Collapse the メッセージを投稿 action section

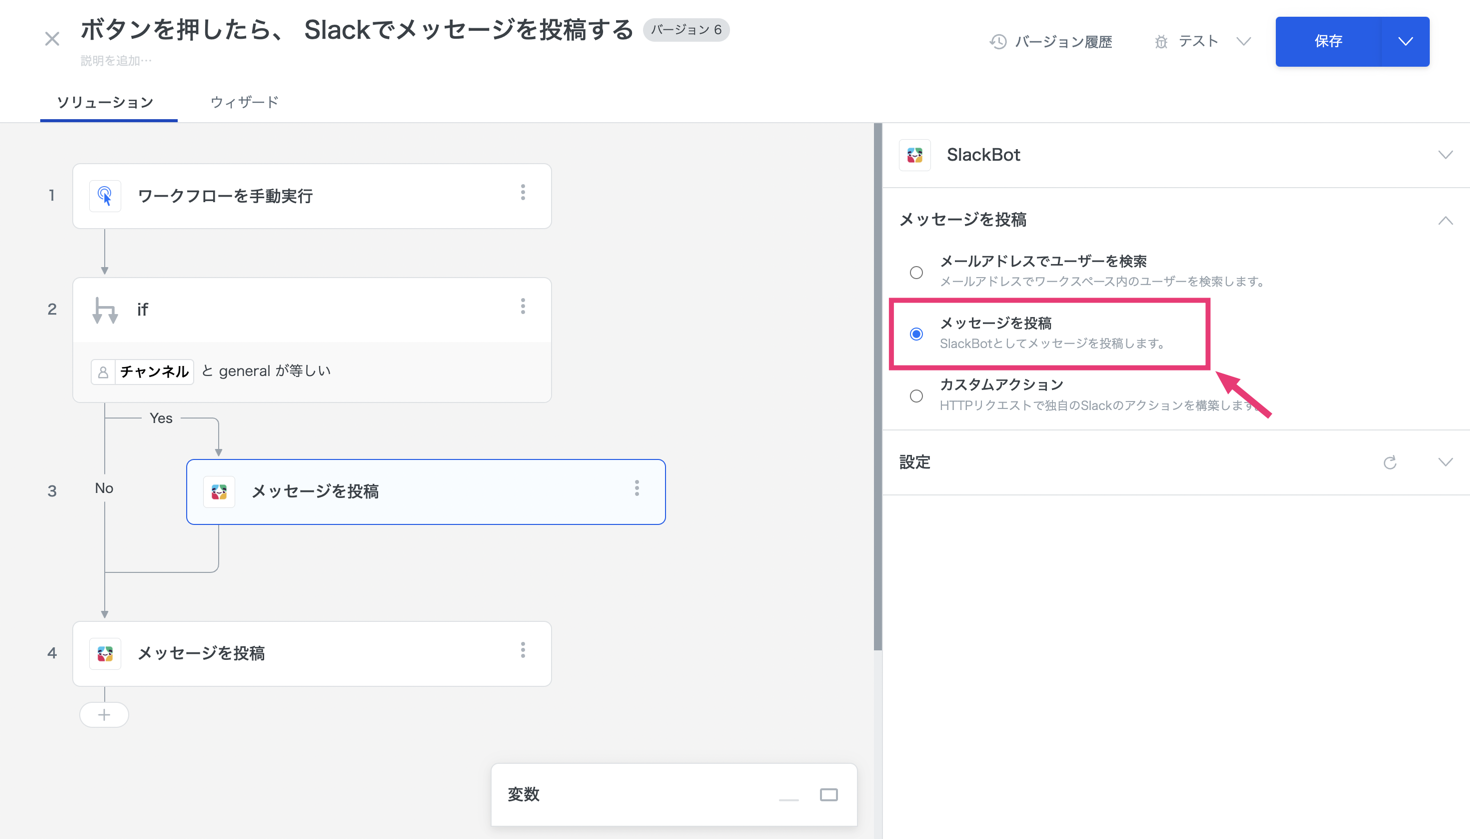tap(1445, 220)
